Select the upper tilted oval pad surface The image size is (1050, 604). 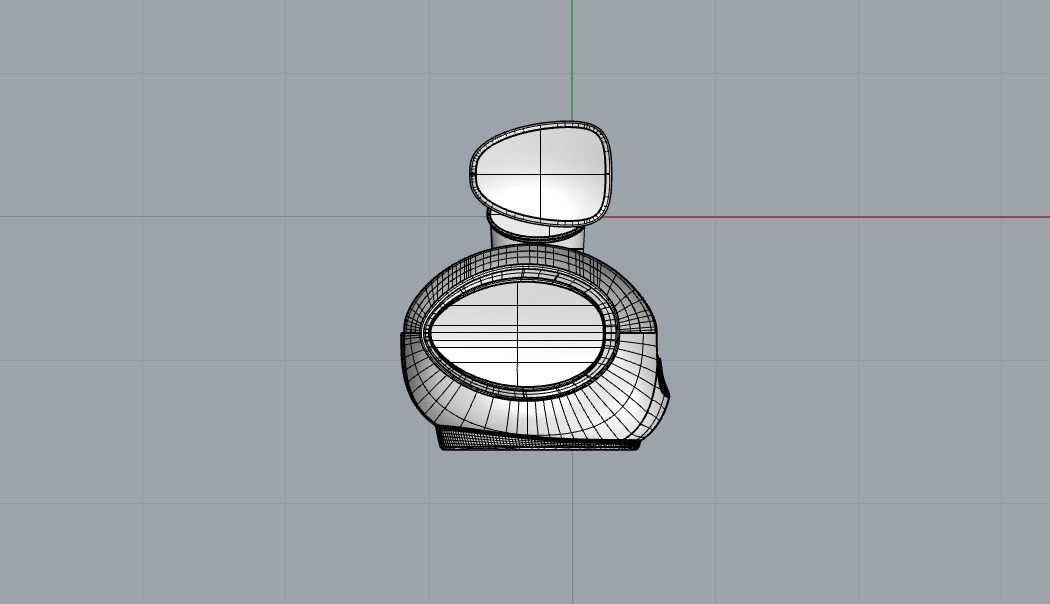click(541, 174)
